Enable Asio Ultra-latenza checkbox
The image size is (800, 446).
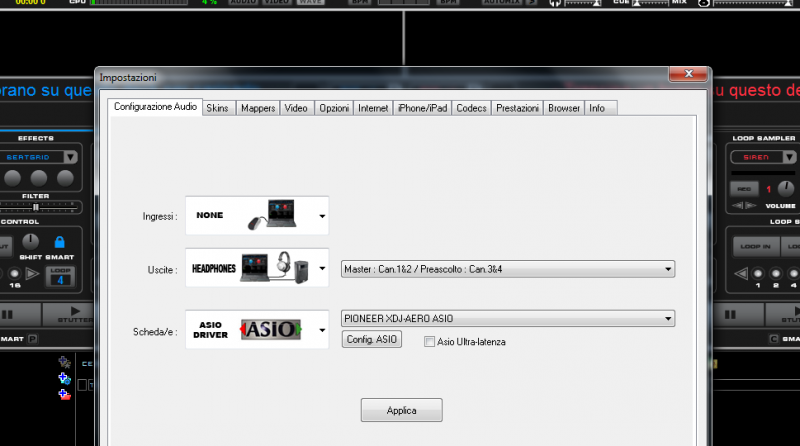click(x=430, y=342)
